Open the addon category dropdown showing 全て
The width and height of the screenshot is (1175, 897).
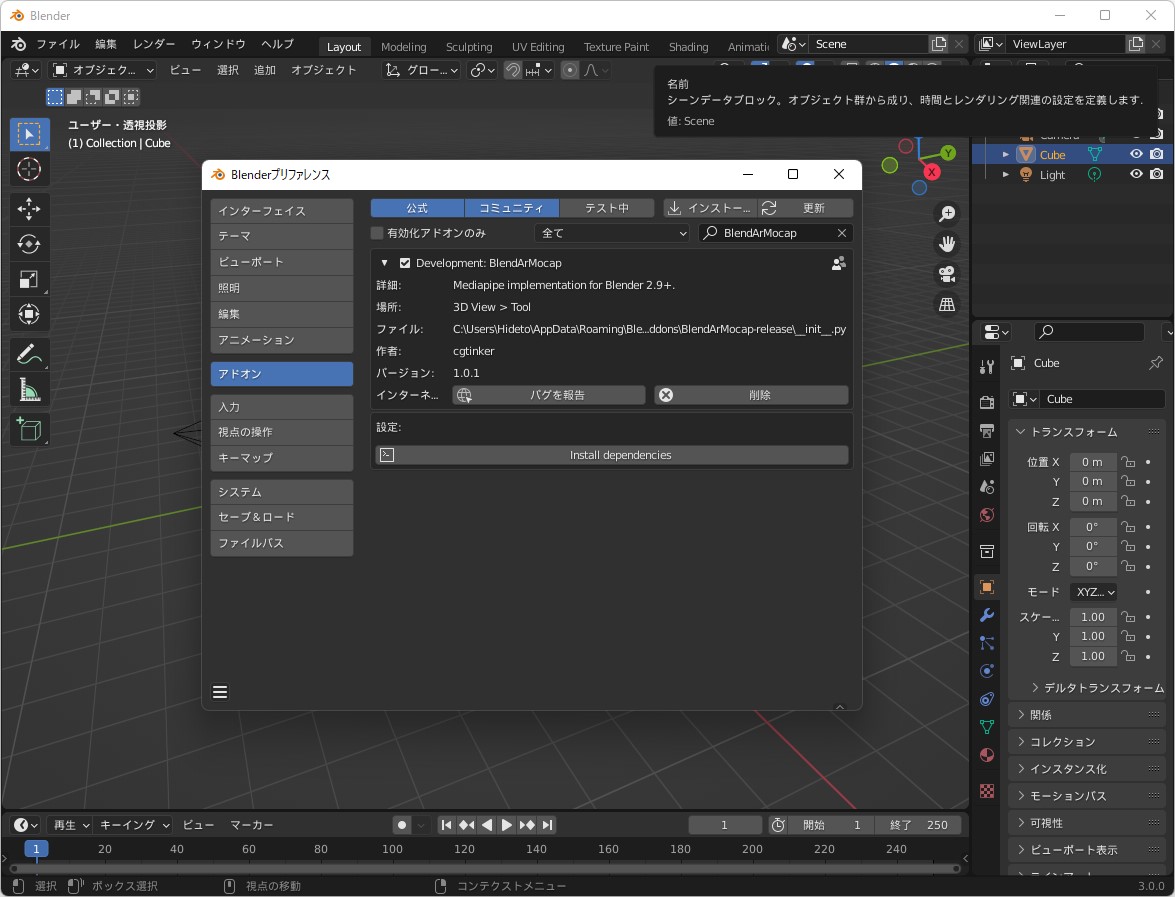[x=612, y=232]
